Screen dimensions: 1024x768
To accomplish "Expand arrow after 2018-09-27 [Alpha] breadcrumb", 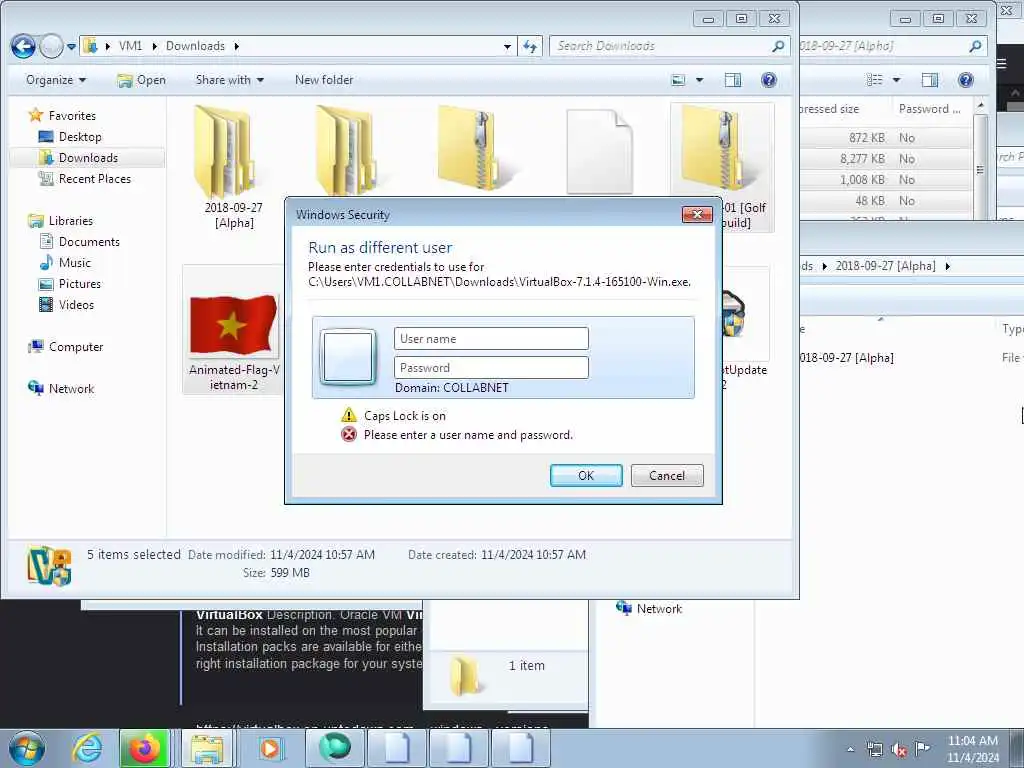I will pyautogui.click(x=947, y=266).
